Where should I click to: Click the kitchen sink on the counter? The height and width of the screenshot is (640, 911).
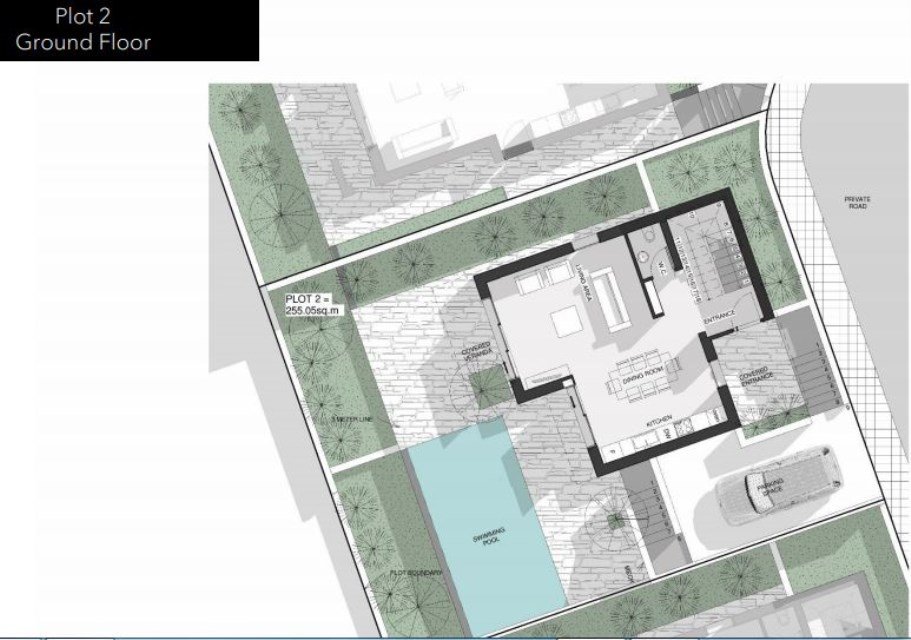coord(684,428)
